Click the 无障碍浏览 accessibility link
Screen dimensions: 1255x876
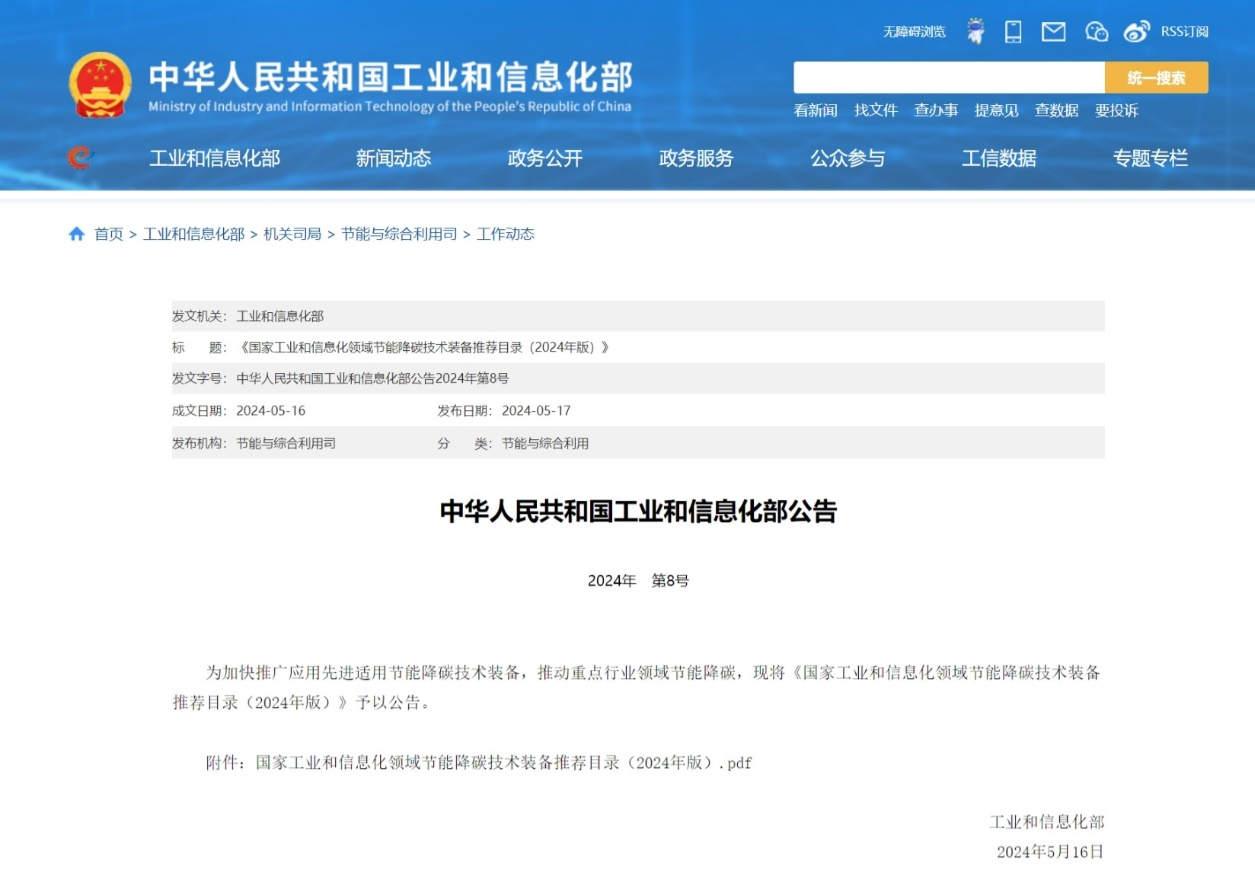coord(913,32)
